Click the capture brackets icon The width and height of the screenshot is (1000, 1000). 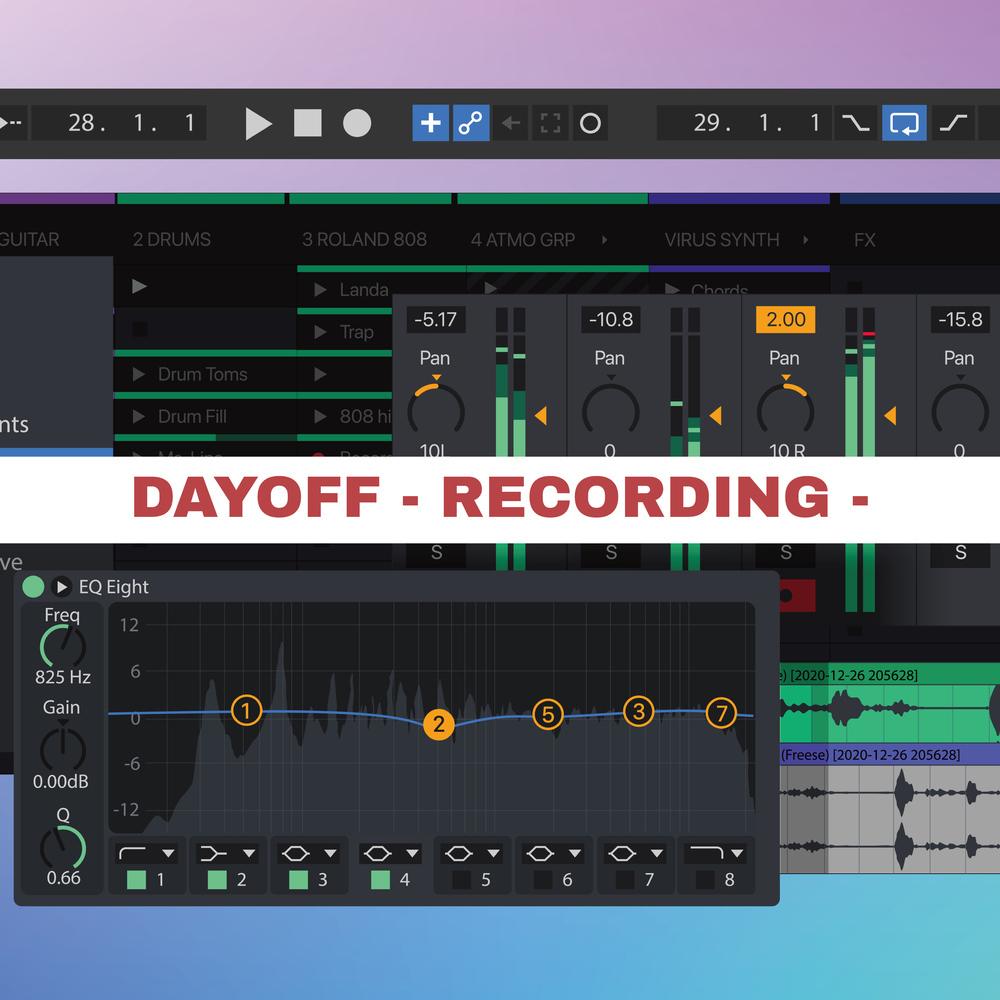(x=550, y=124)
